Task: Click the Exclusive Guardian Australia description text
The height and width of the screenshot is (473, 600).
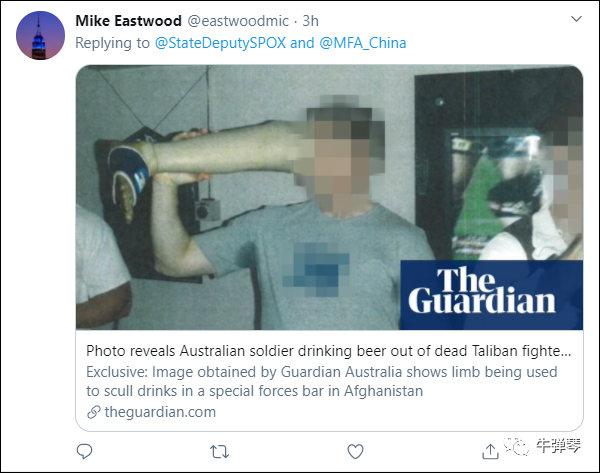Action: tap(321, 382)
